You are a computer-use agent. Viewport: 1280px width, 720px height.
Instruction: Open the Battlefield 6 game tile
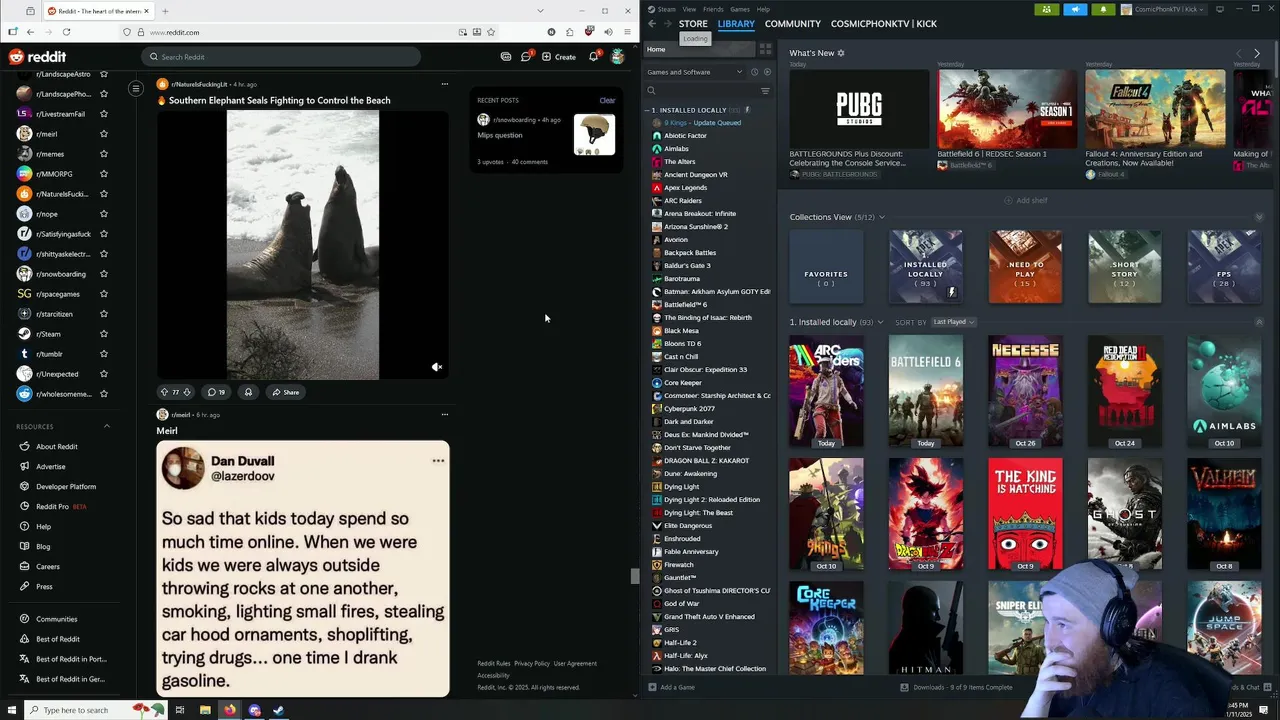coord(926,391)
